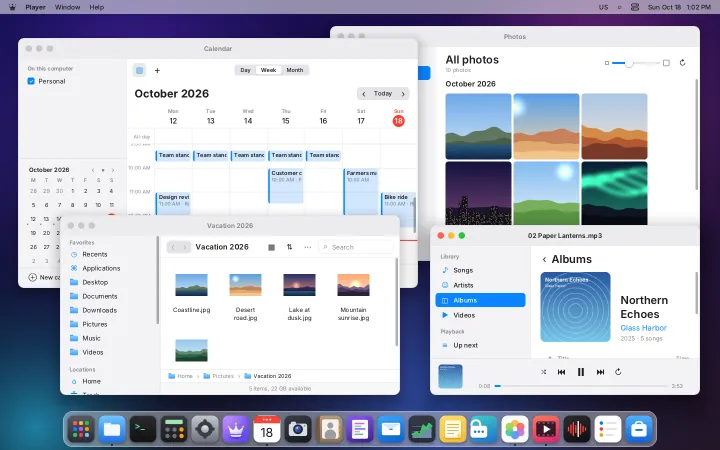The image size is (720, 450).
Task: Open Terminal from the dock
Action: 143,429
